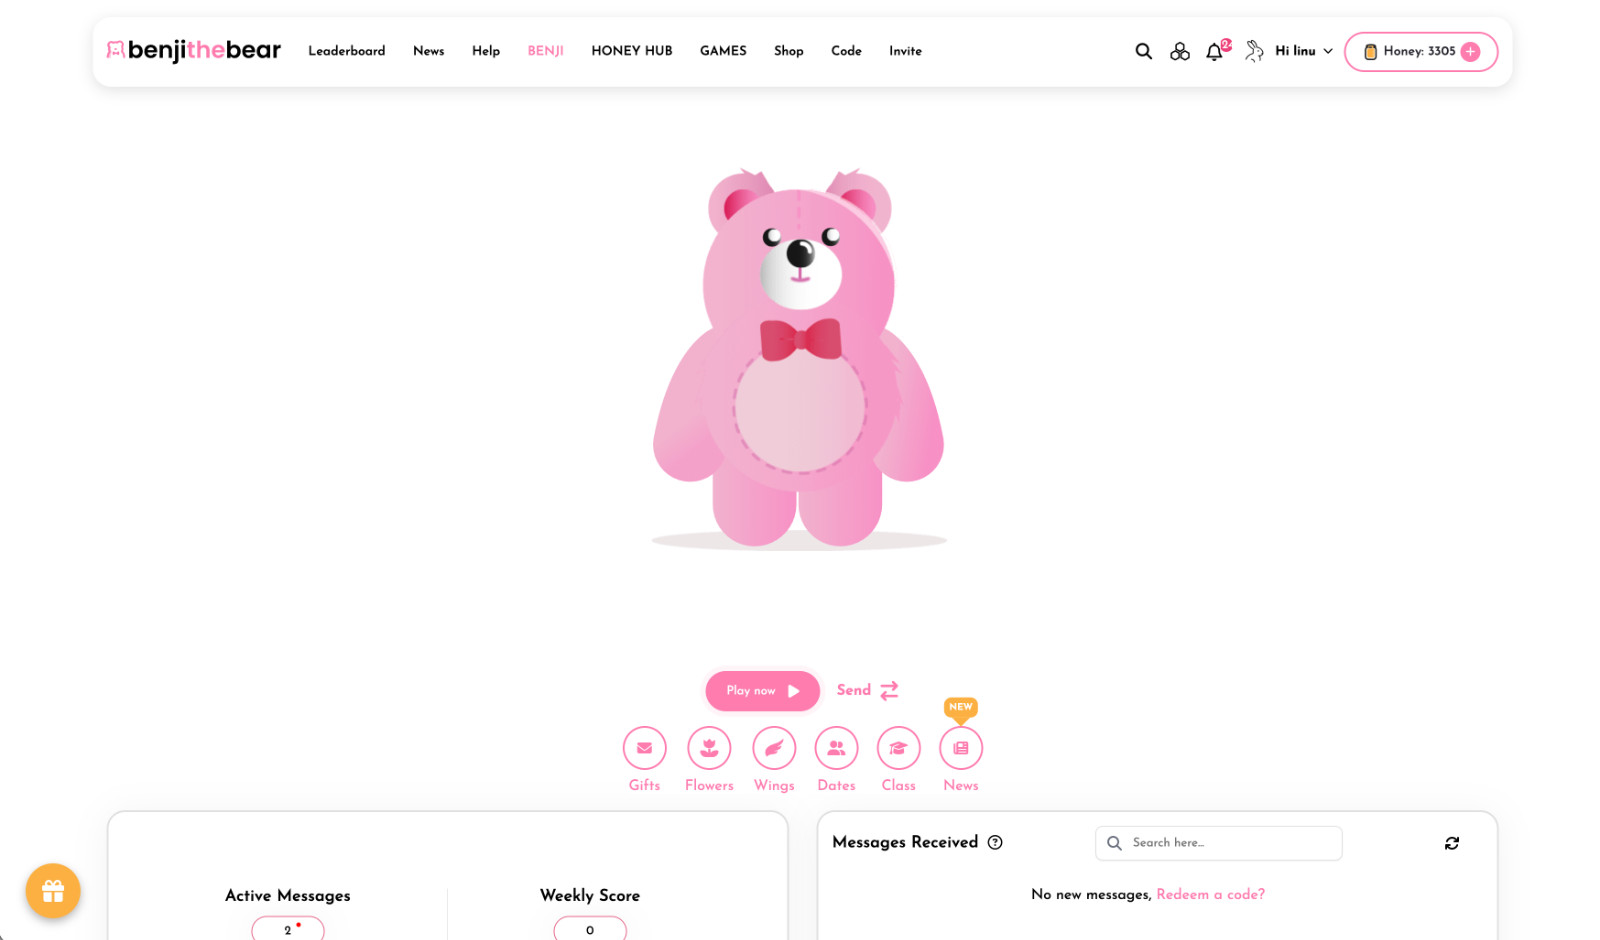1600x940 pixels.
Task: Open the Leaderboard page
Action: (346, 51)
